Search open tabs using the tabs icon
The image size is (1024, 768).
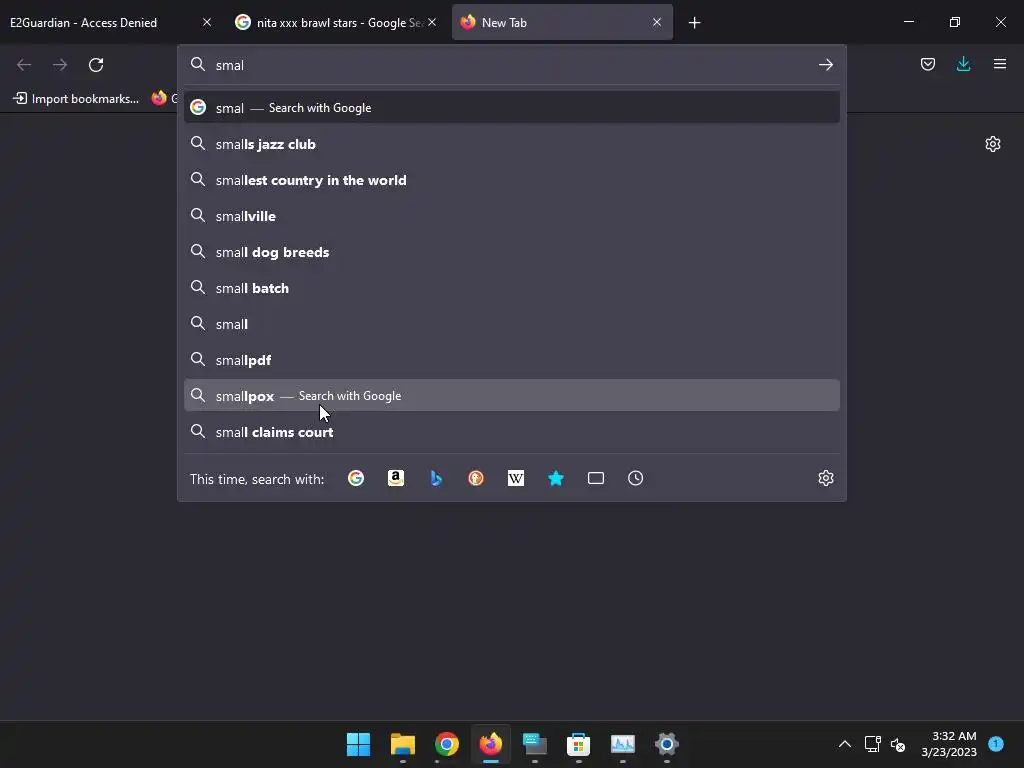[x=596, y=478]
